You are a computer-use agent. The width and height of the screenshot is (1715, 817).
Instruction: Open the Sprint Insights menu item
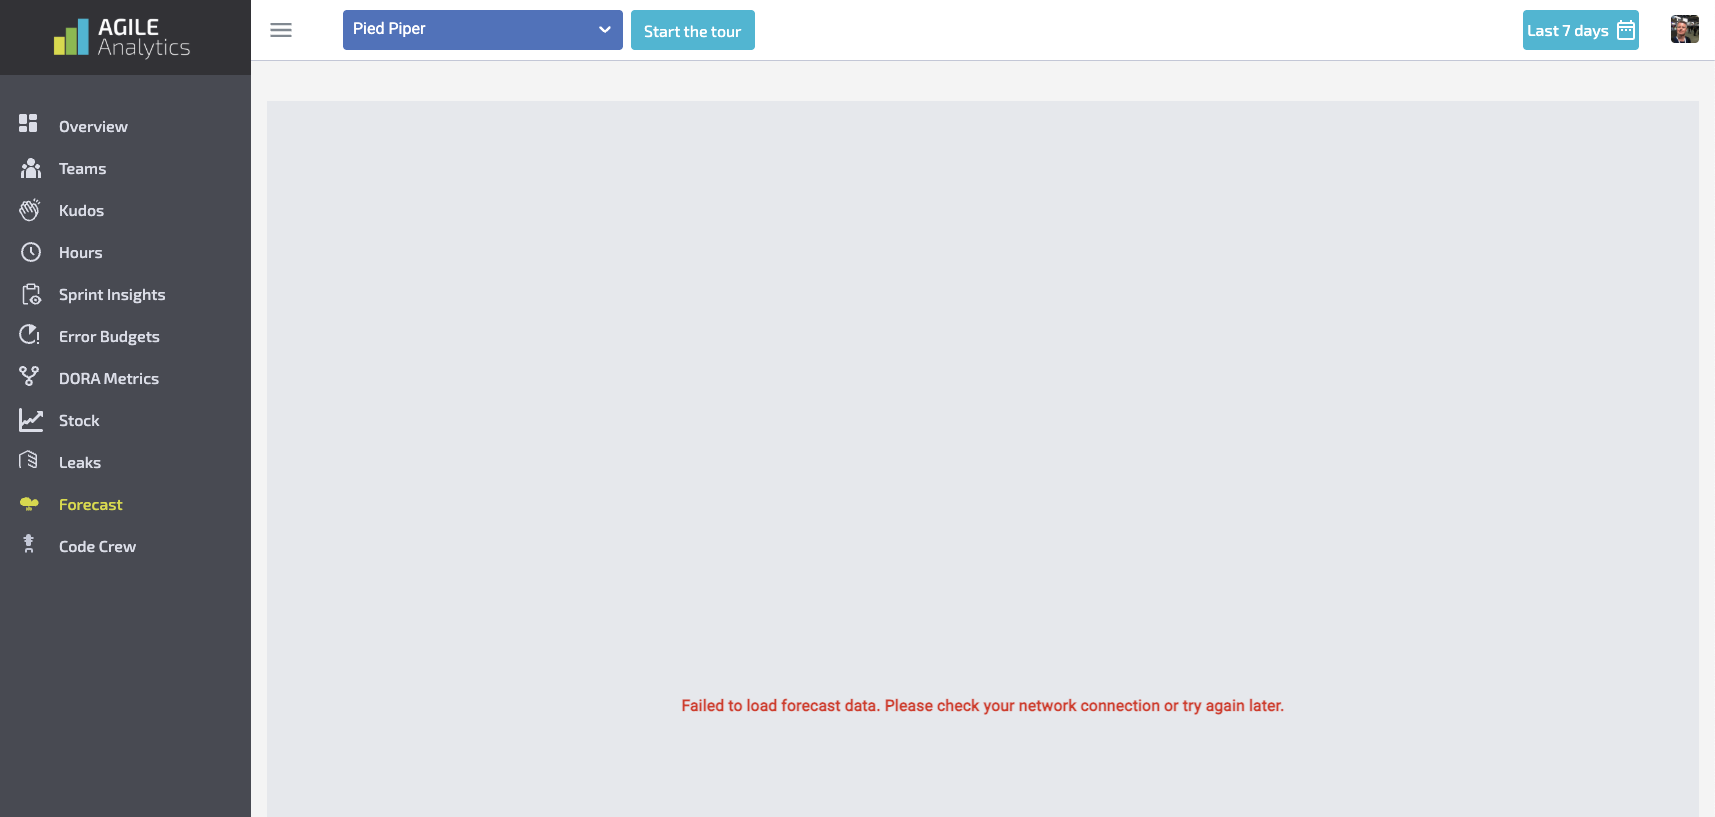coord(112,295)
